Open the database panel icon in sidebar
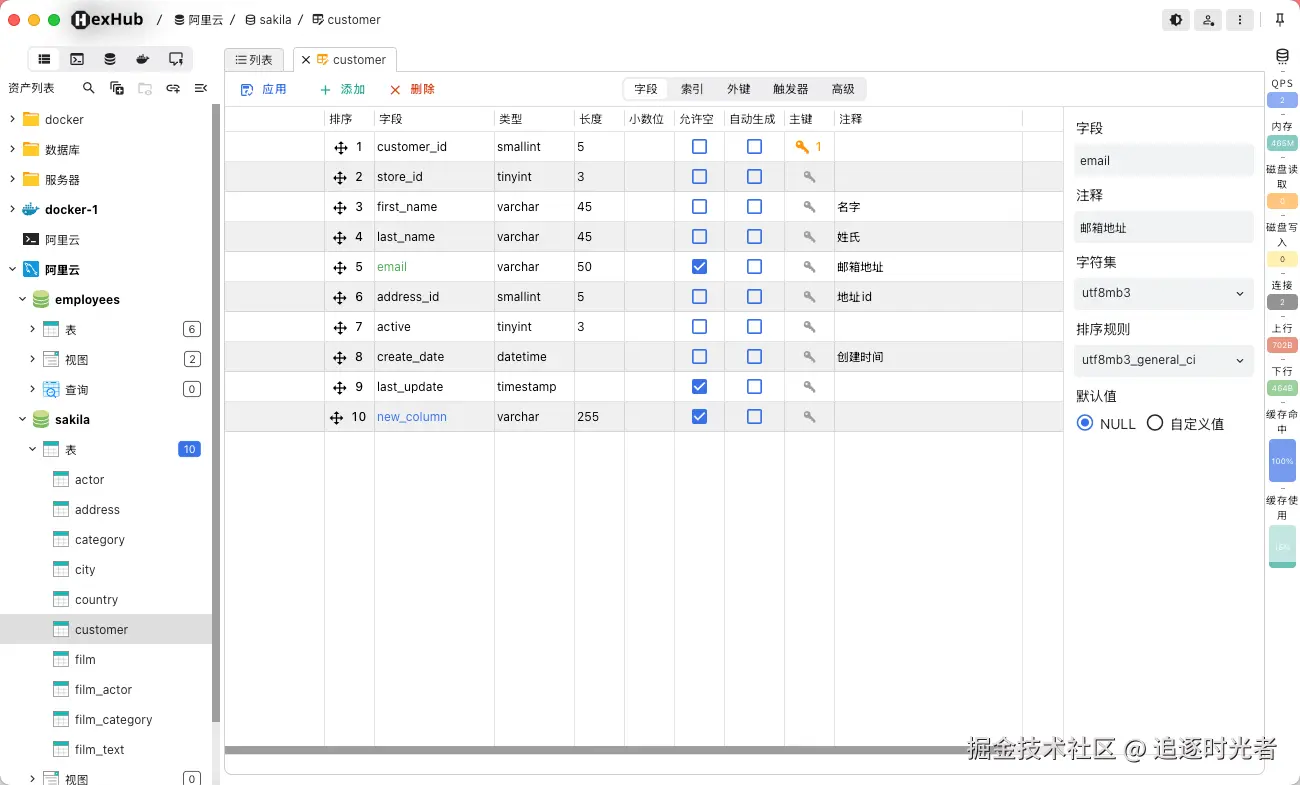 pyautogui.click(x=110, y=59)
